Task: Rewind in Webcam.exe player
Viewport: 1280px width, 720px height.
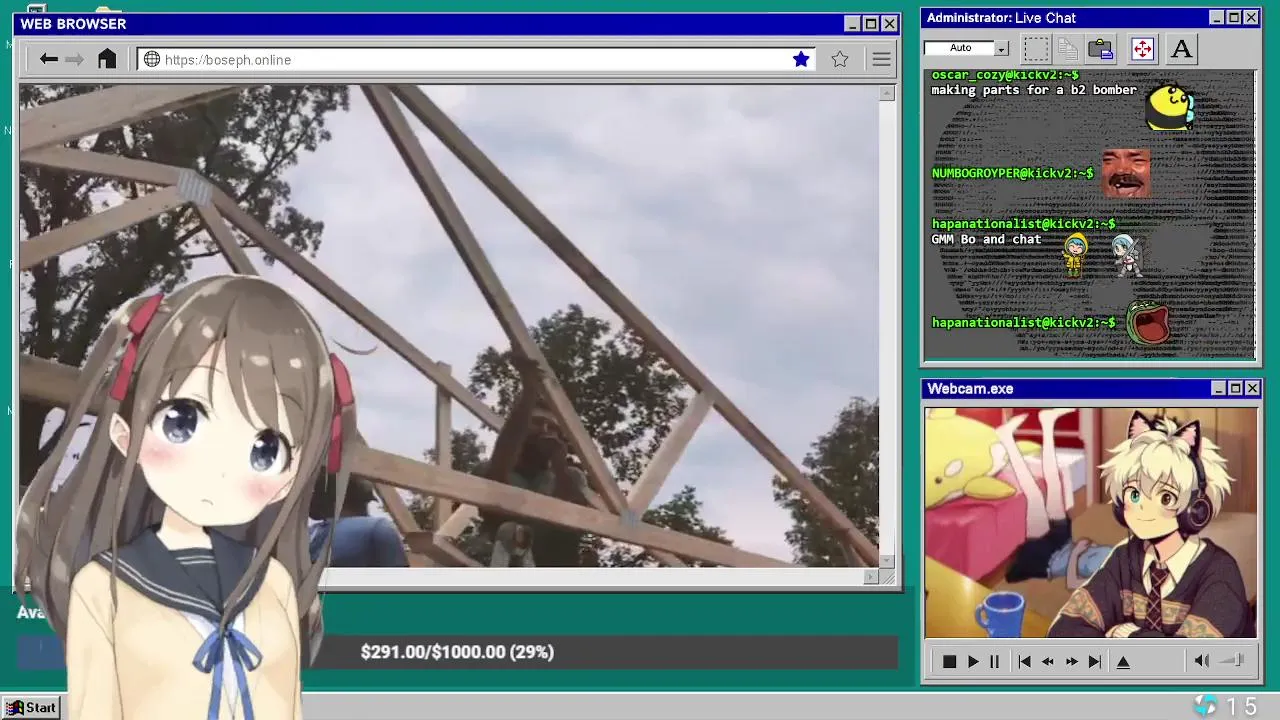Action: point(1048,662)
